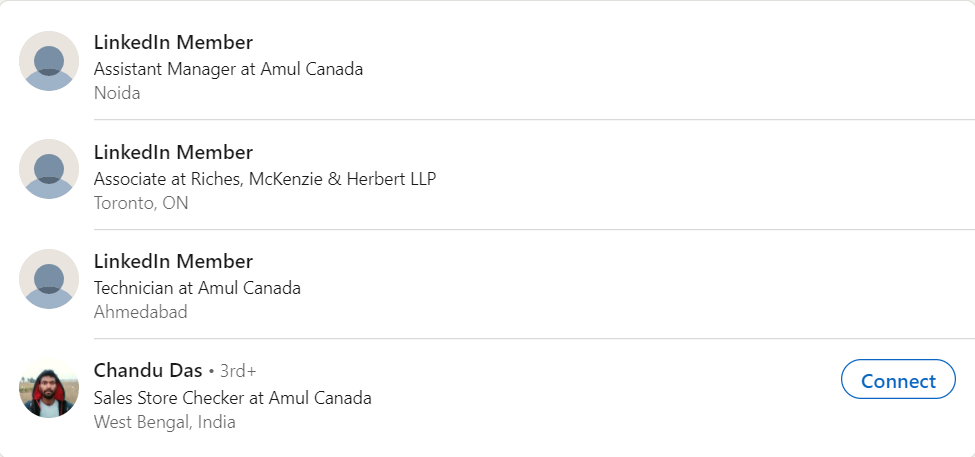The height and width of the screenshot is (457, 975).
Task: Click the Assistant Manager member's placeholder avatar
Action: [49, 61]
